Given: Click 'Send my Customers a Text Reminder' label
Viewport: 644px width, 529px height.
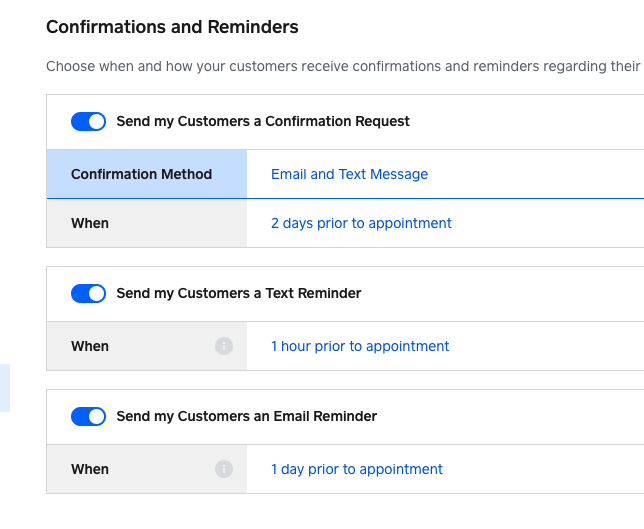Looking at the screenshot, I should [239, 293].
